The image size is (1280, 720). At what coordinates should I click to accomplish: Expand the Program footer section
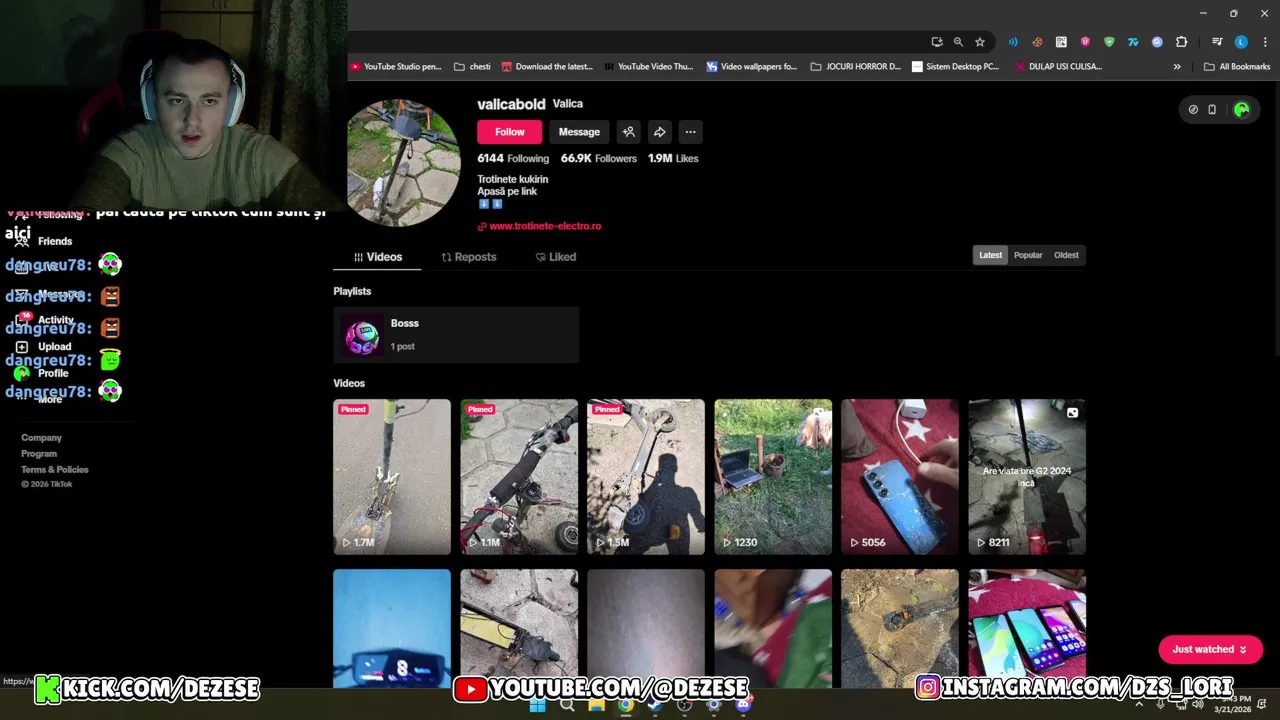[x=39, y=454]
